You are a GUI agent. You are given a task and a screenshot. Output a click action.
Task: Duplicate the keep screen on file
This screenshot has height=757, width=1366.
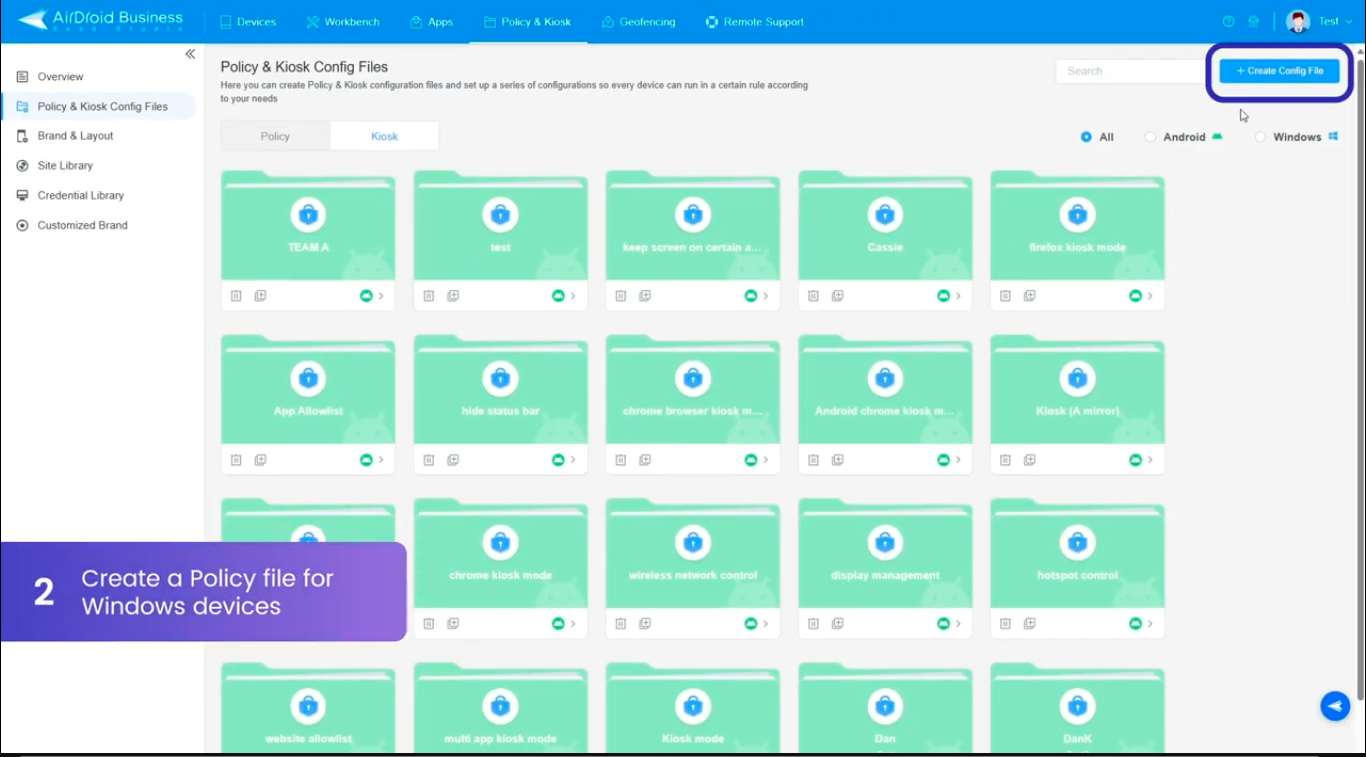645,296
